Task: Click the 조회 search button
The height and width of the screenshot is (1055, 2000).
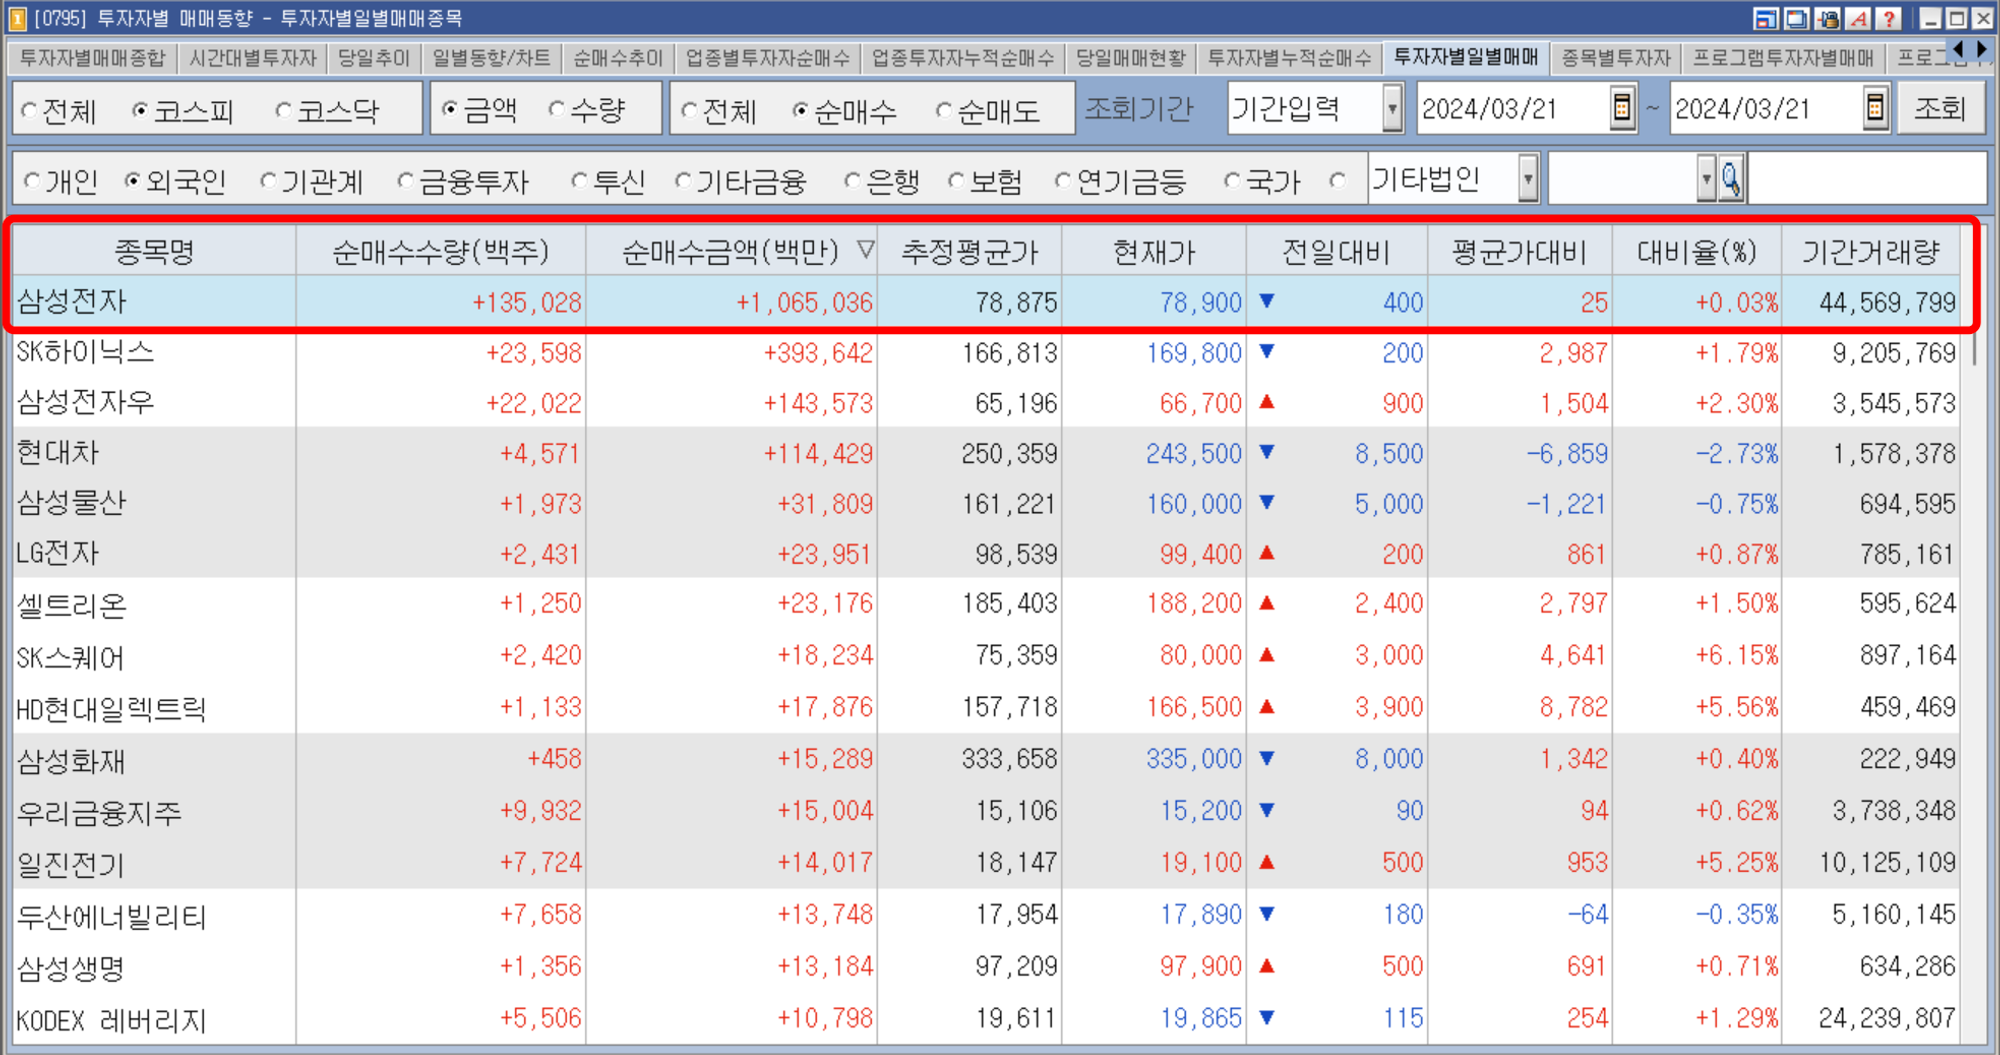Action: (x=1940, y=108)
